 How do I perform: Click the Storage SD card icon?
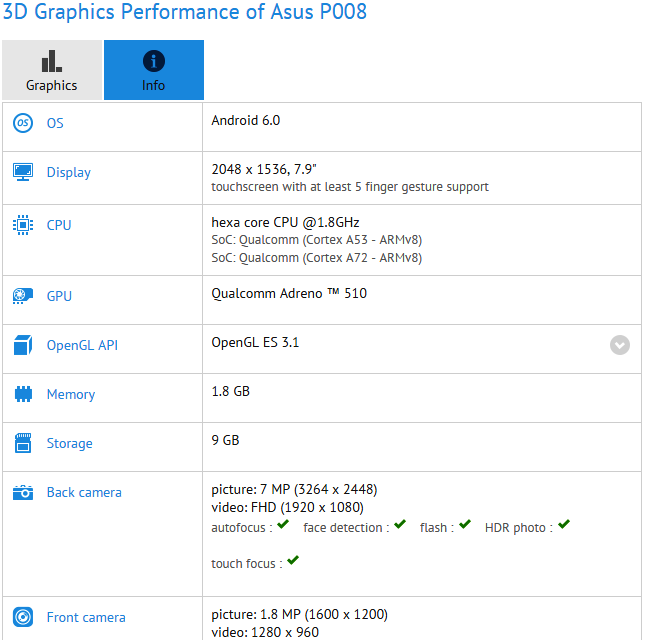click(x=23, y=443)
